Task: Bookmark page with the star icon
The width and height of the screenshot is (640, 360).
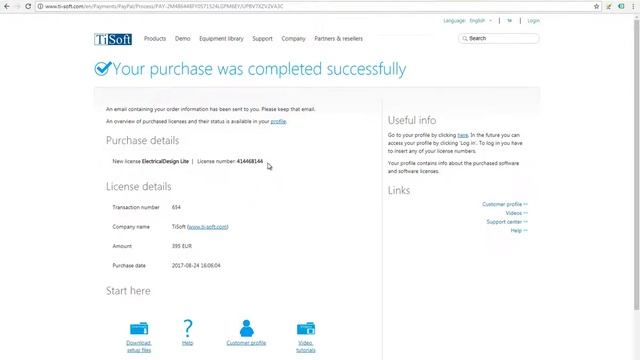Action: [596, 6]
